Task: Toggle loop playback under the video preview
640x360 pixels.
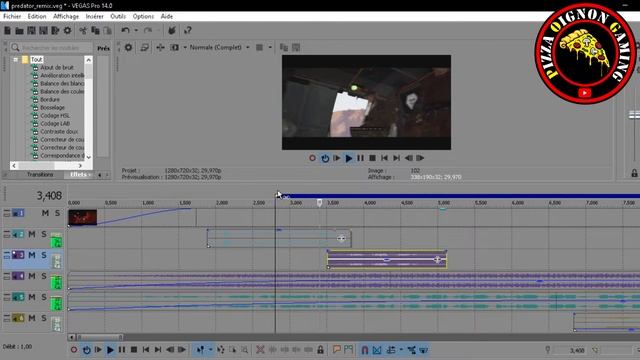Action: pyautogui.click(x=325, y=158)
